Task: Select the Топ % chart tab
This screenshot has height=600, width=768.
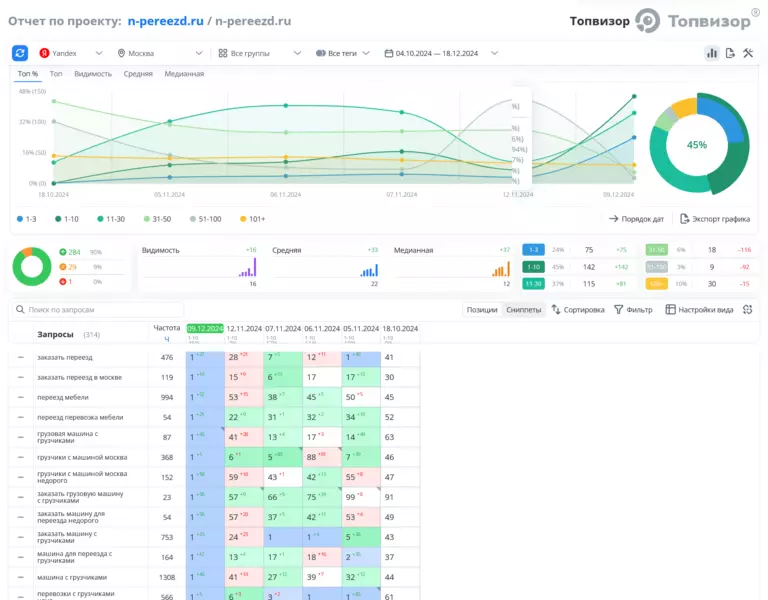Action: pyautogui.click(x=28, y=73)
